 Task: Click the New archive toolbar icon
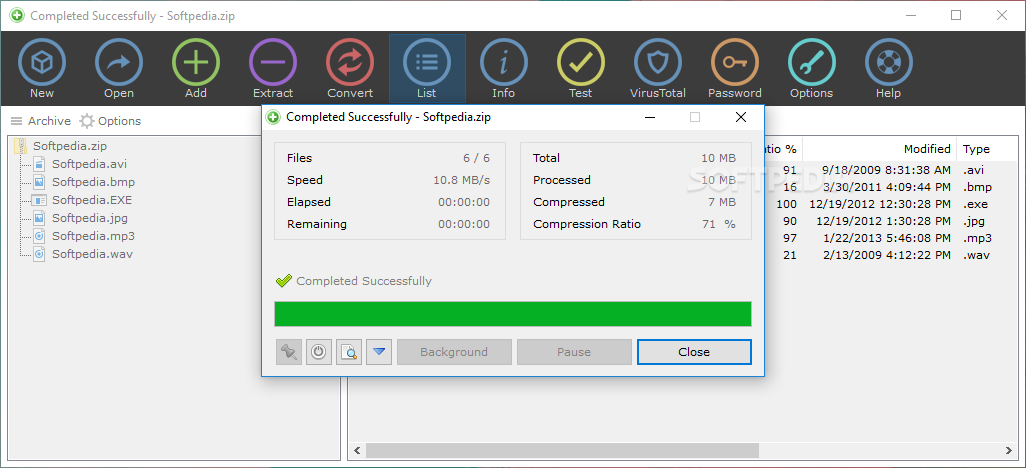42,63
